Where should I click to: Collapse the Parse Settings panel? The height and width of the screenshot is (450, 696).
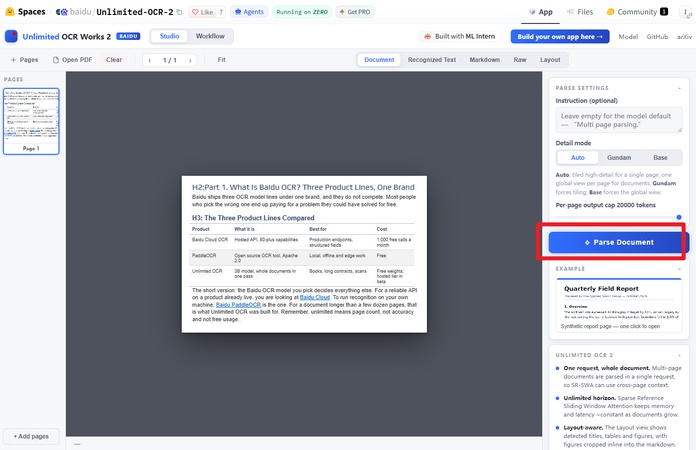point(679,88)
